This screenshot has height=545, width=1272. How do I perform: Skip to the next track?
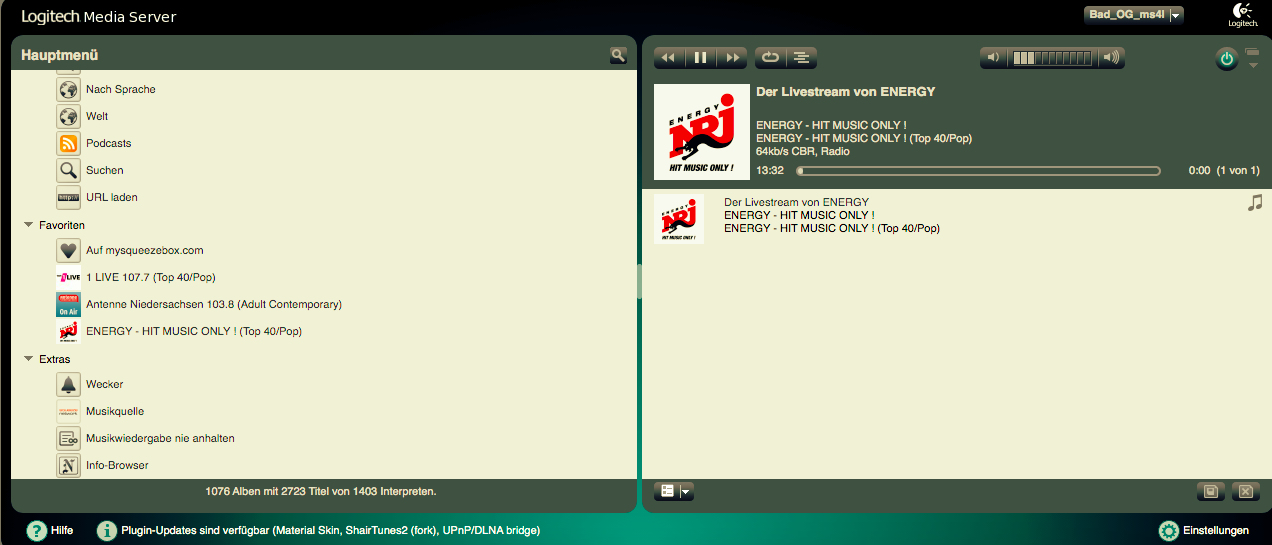click(733, 58)
